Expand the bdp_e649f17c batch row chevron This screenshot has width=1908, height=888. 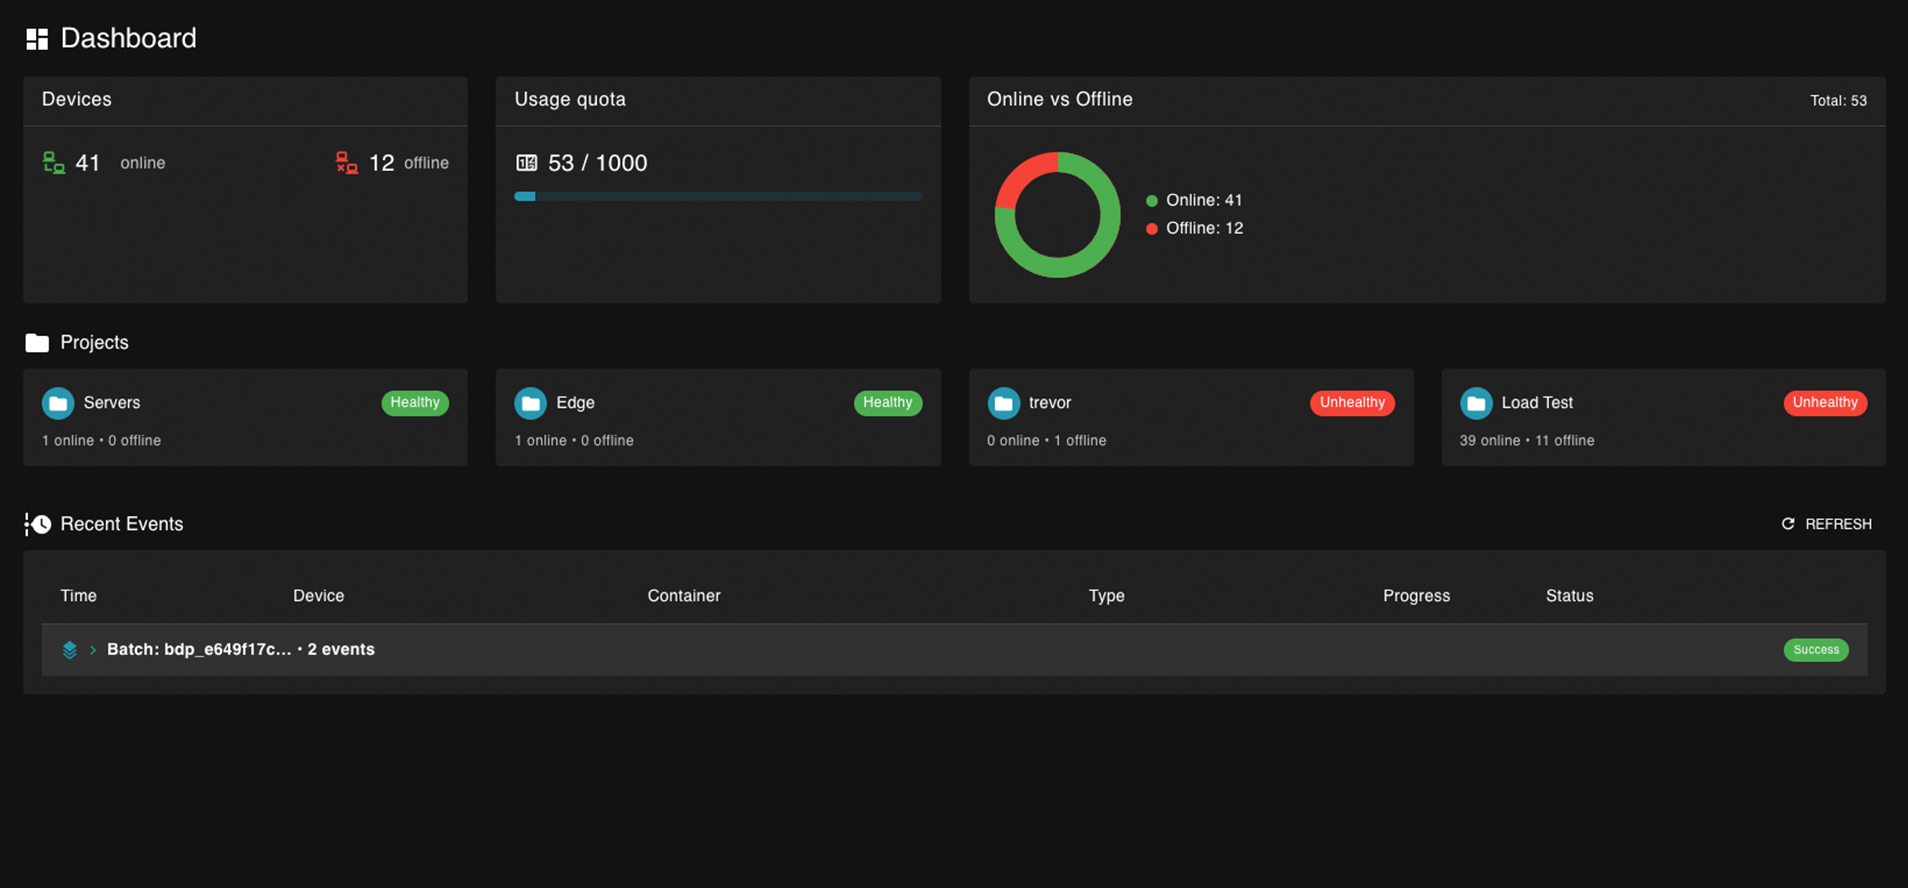[x=93, y=650]
